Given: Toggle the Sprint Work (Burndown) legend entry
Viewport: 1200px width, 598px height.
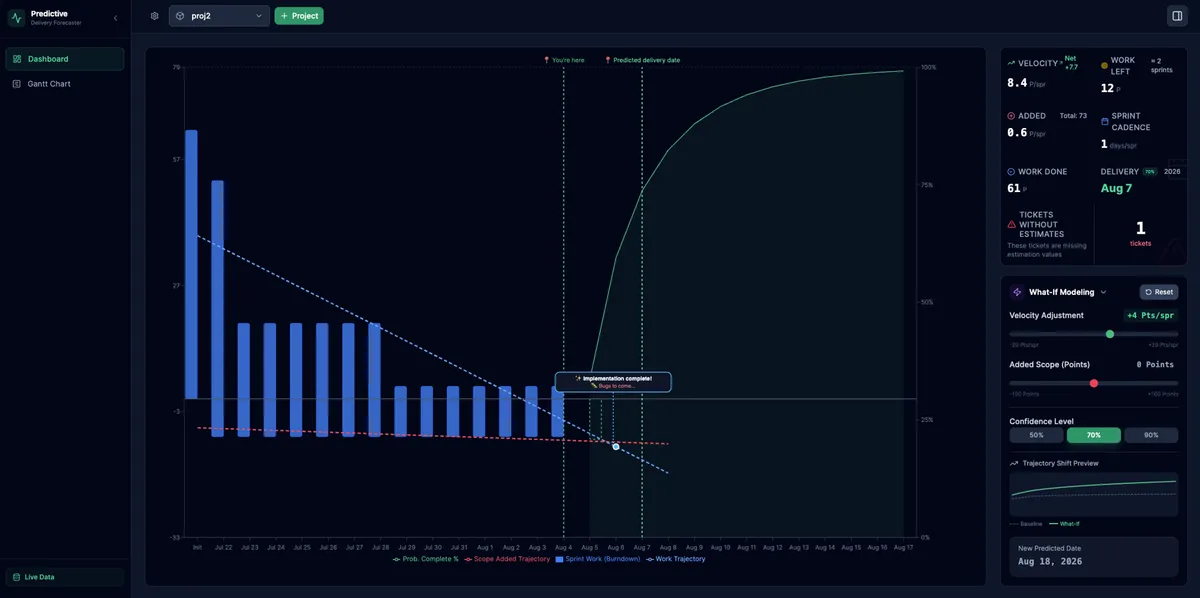Looking at the screenshot, I should (x=597, y=559).
